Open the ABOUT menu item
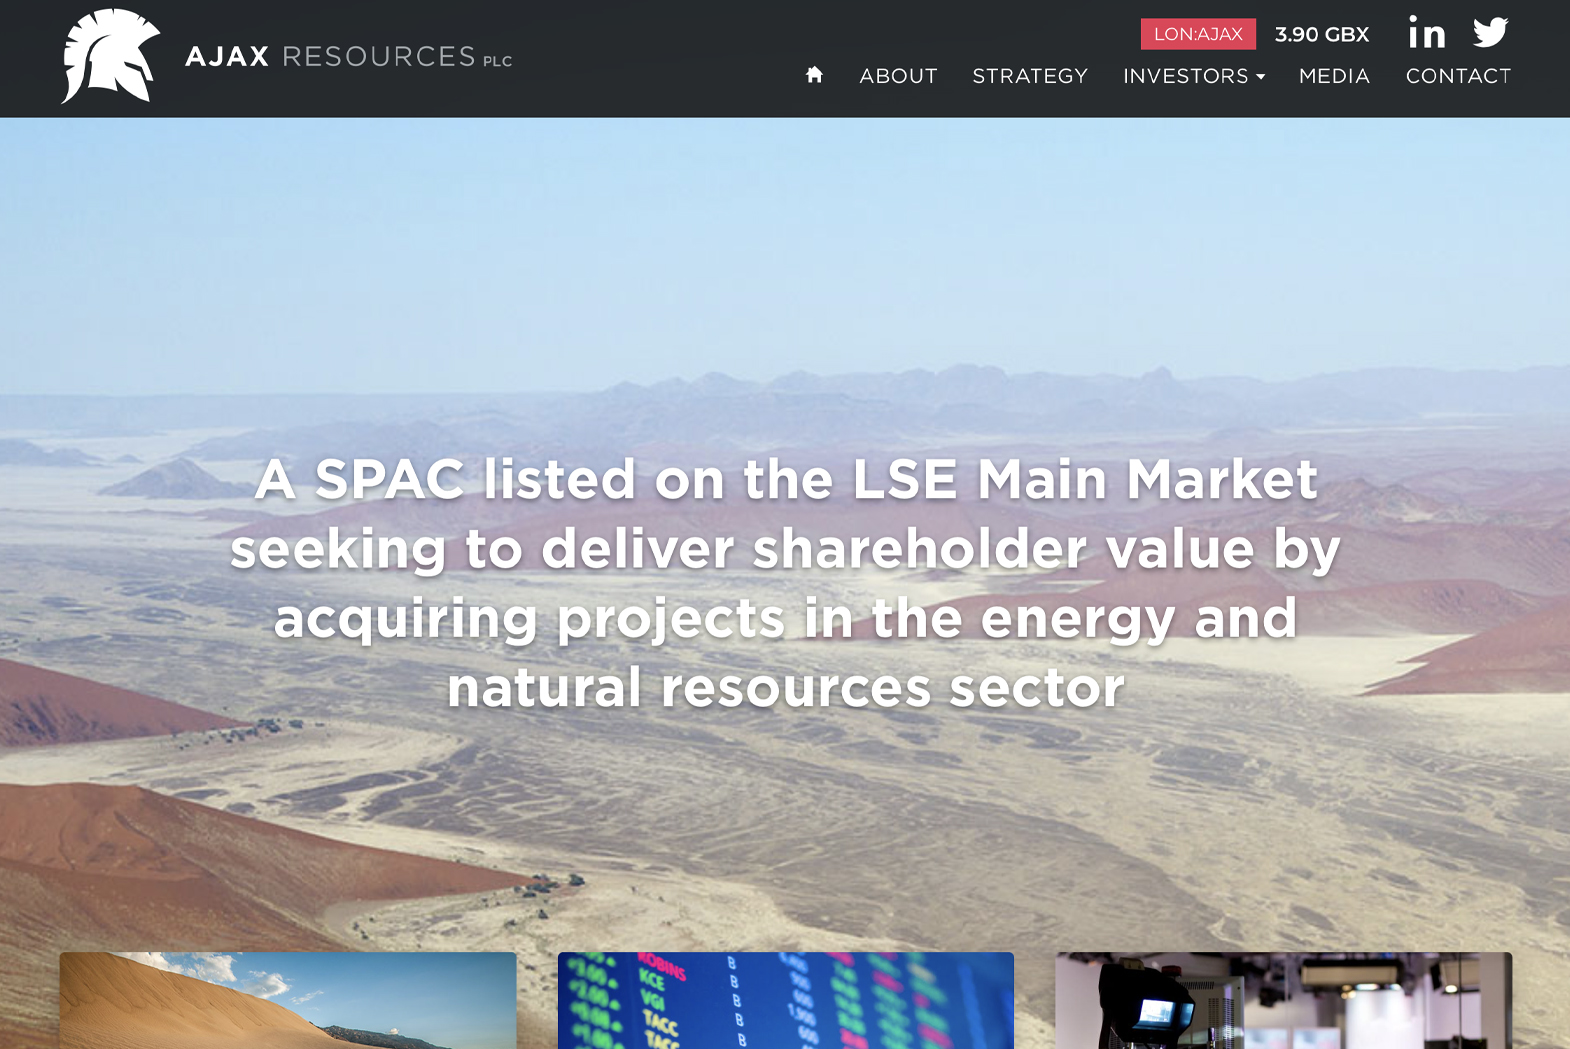 [x=898, y=76]
